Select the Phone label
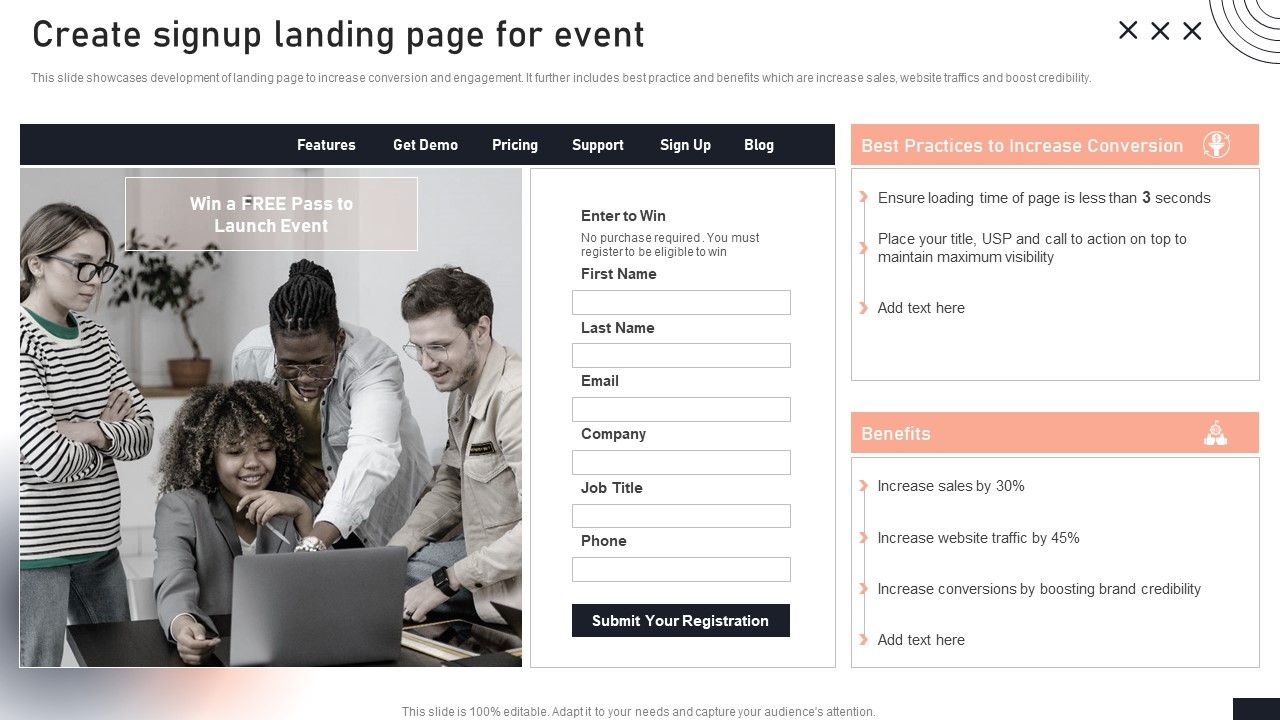The image size is (1280, 720). click(604, 541)
